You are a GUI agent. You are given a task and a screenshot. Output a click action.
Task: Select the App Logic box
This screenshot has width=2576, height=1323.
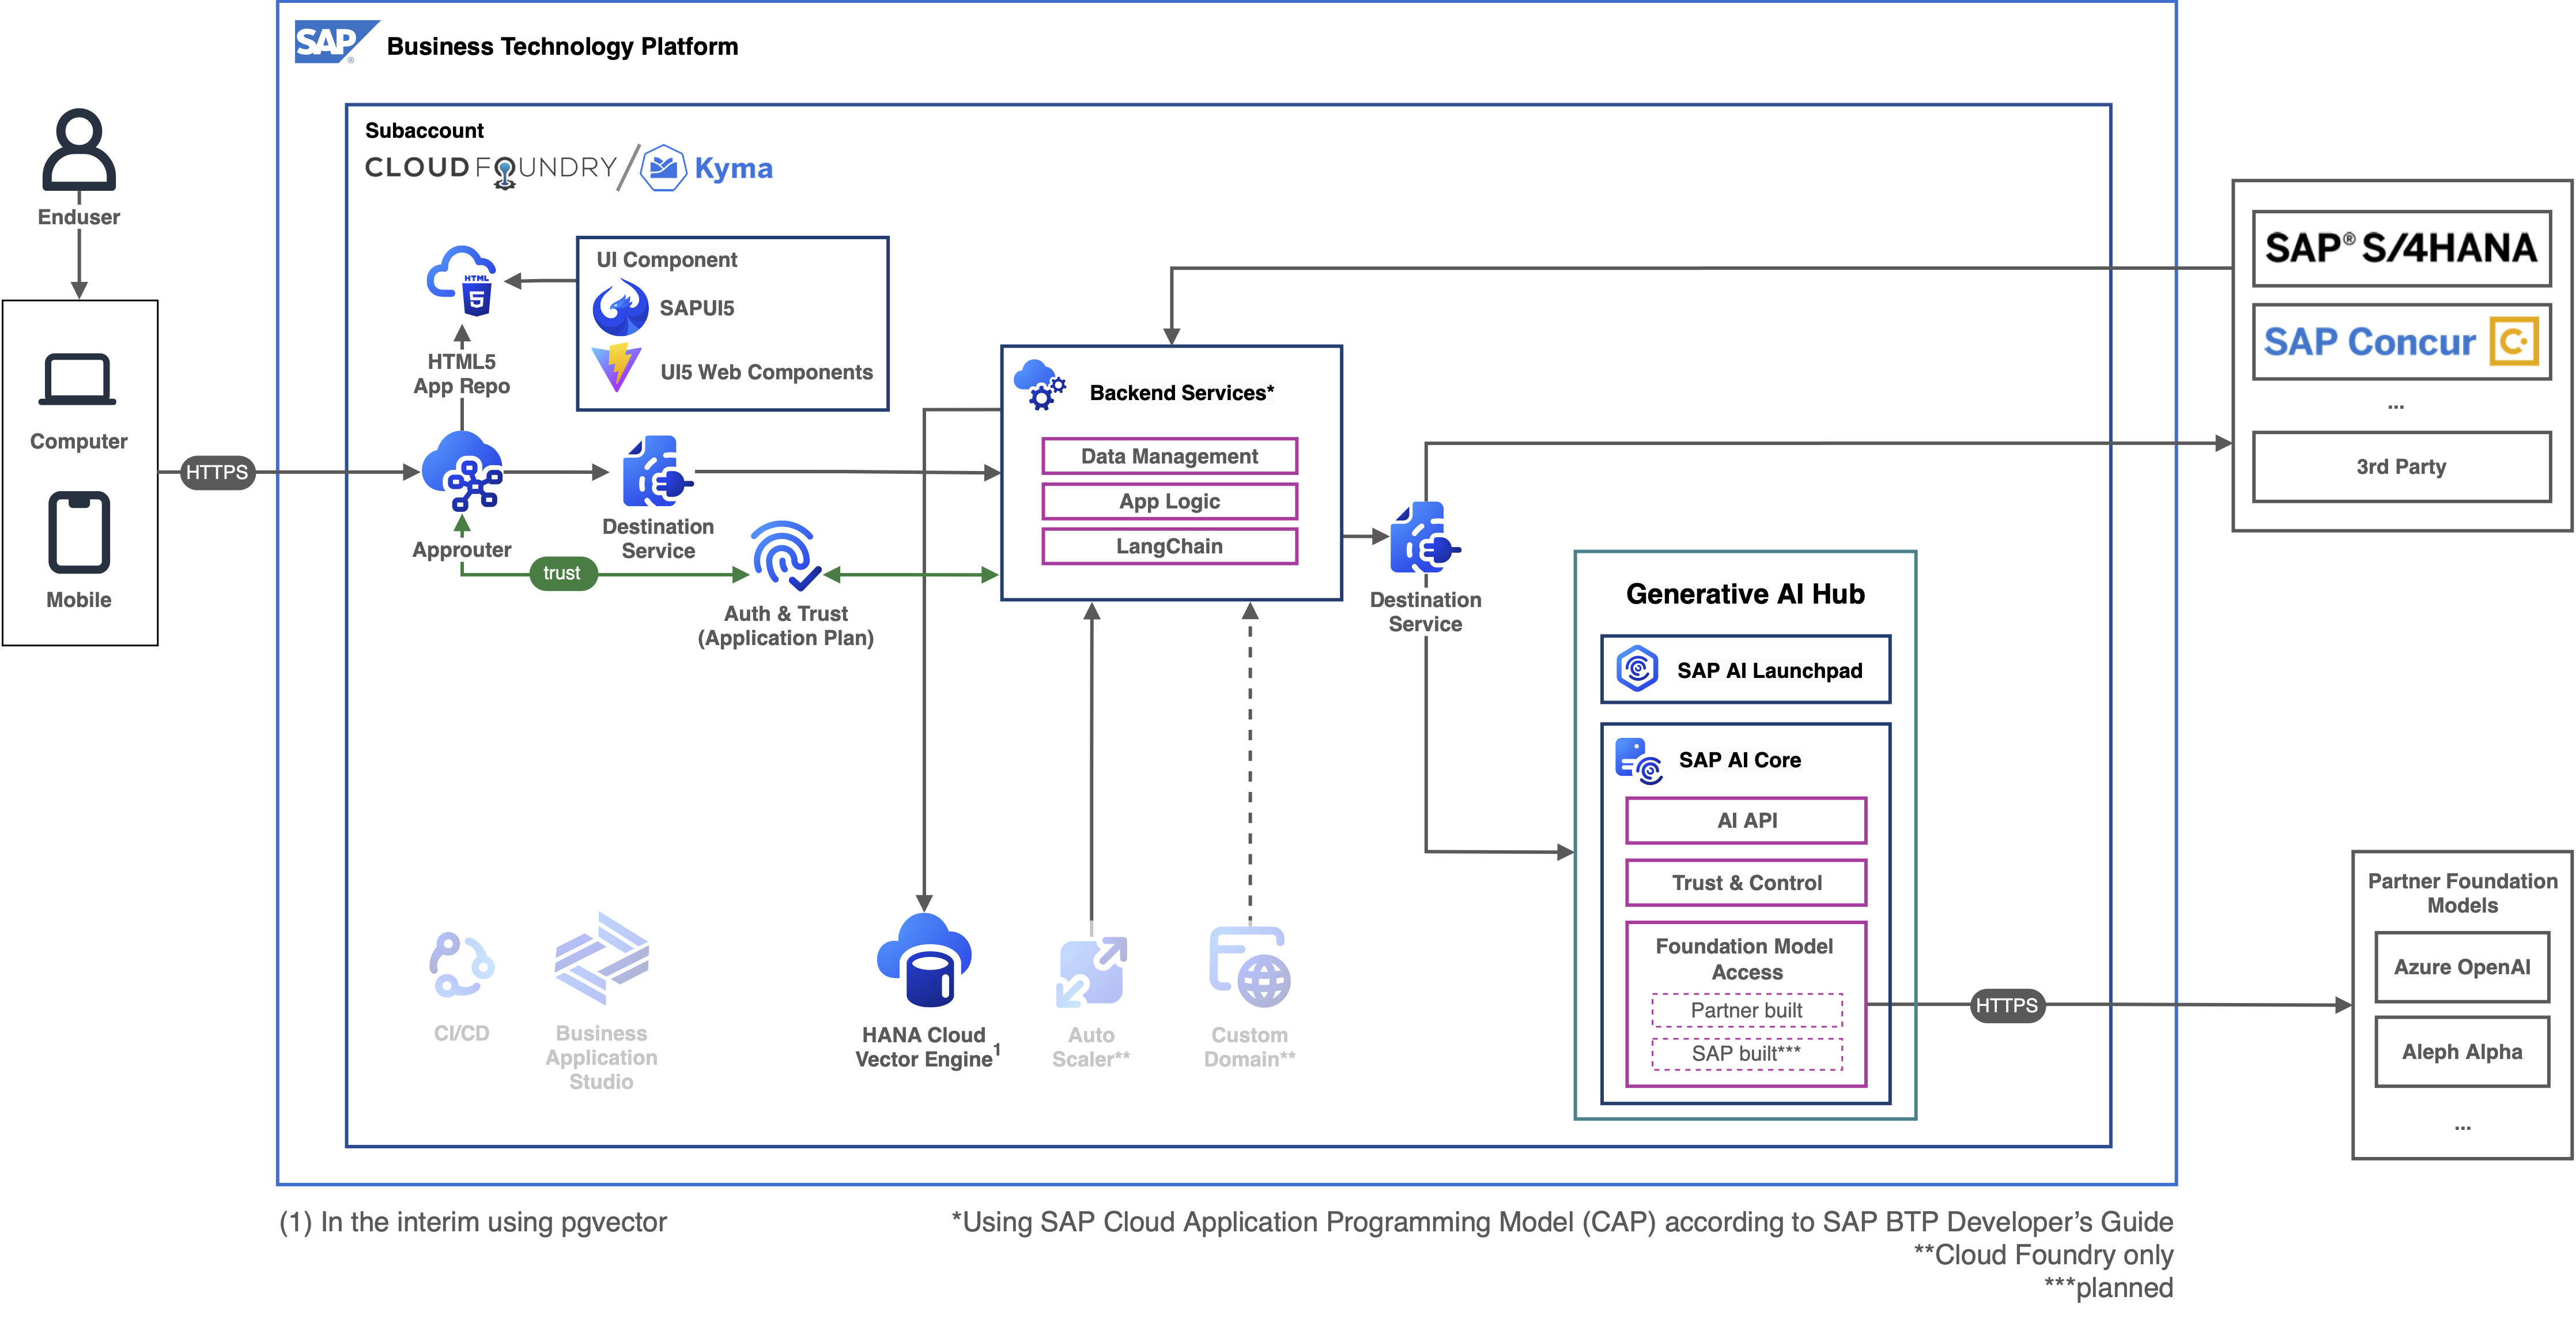click(x=1169, y=501)
